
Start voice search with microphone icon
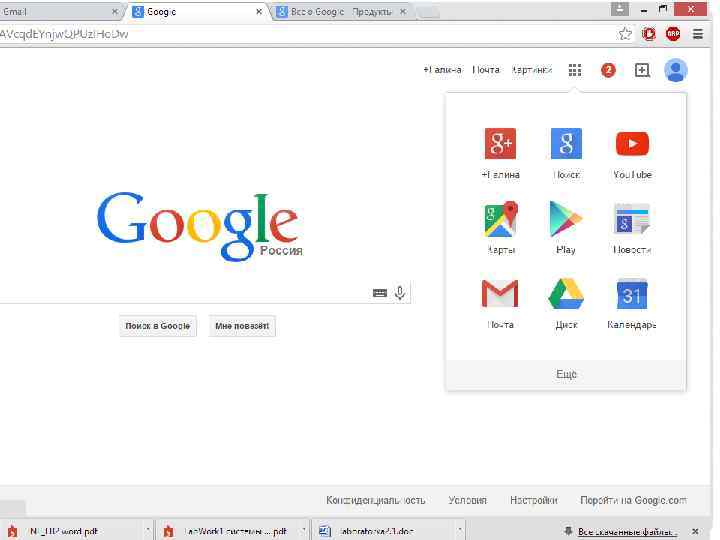pyautogui.click(x=400, y=292)
